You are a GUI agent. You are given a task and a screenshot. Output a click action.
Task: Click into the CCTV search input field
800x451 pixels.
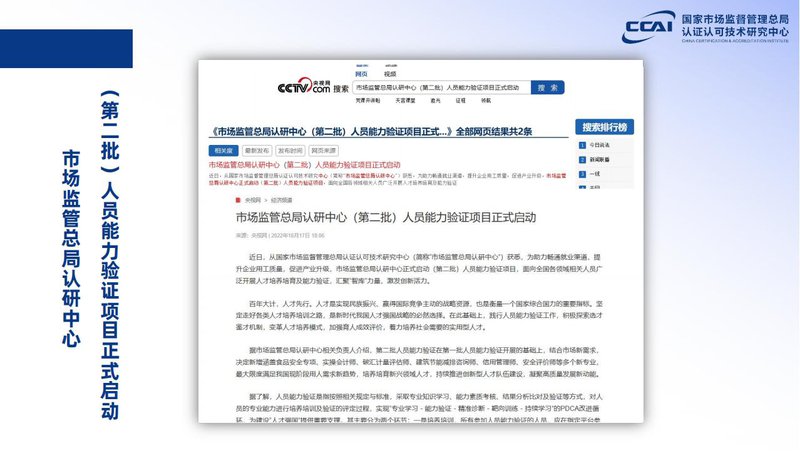440,88
